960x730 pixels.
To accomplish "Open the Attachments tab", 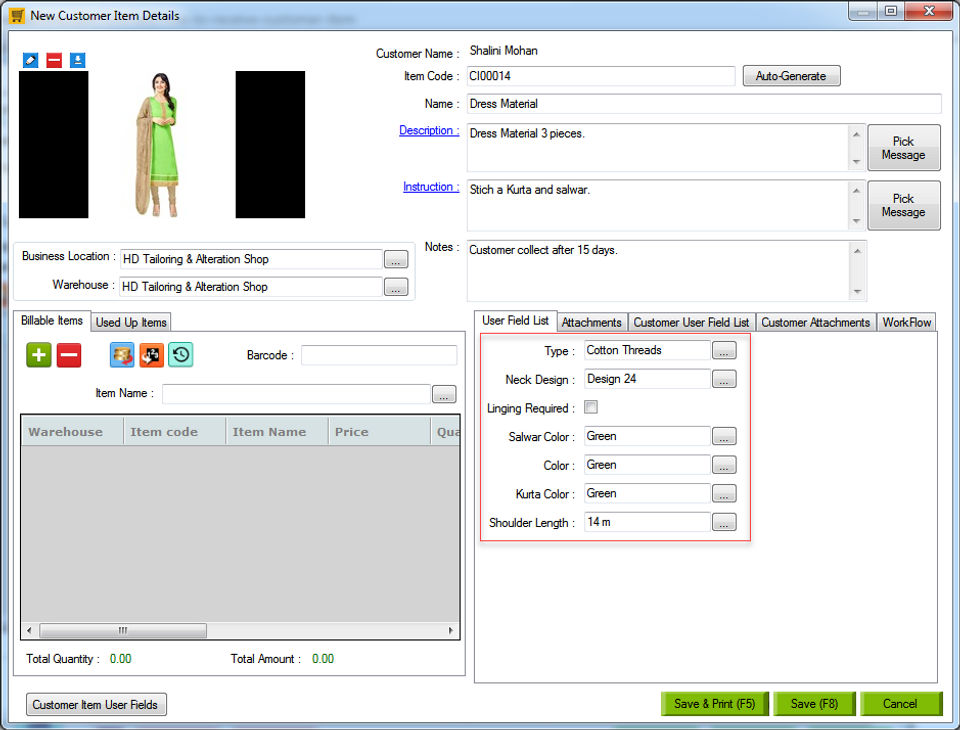I will pos(591,322).
